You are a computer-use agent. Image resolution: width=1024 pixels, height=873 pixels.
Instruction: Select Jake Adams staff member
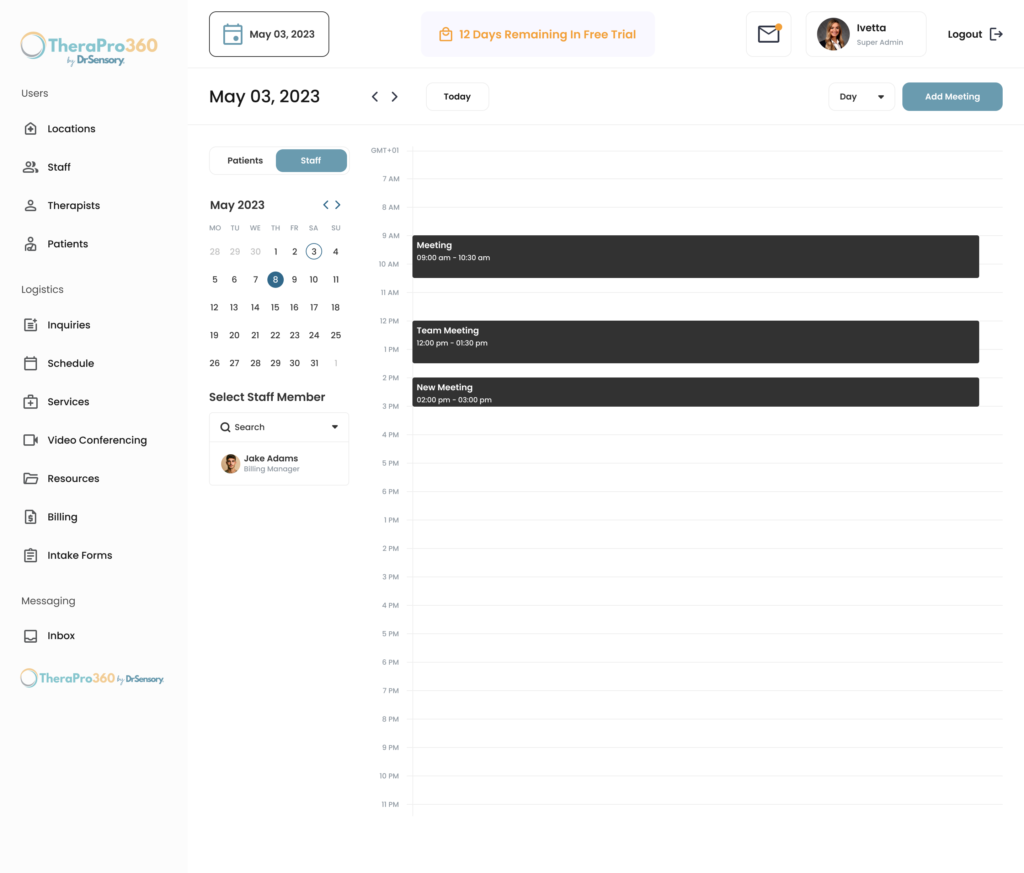point(279,464)
